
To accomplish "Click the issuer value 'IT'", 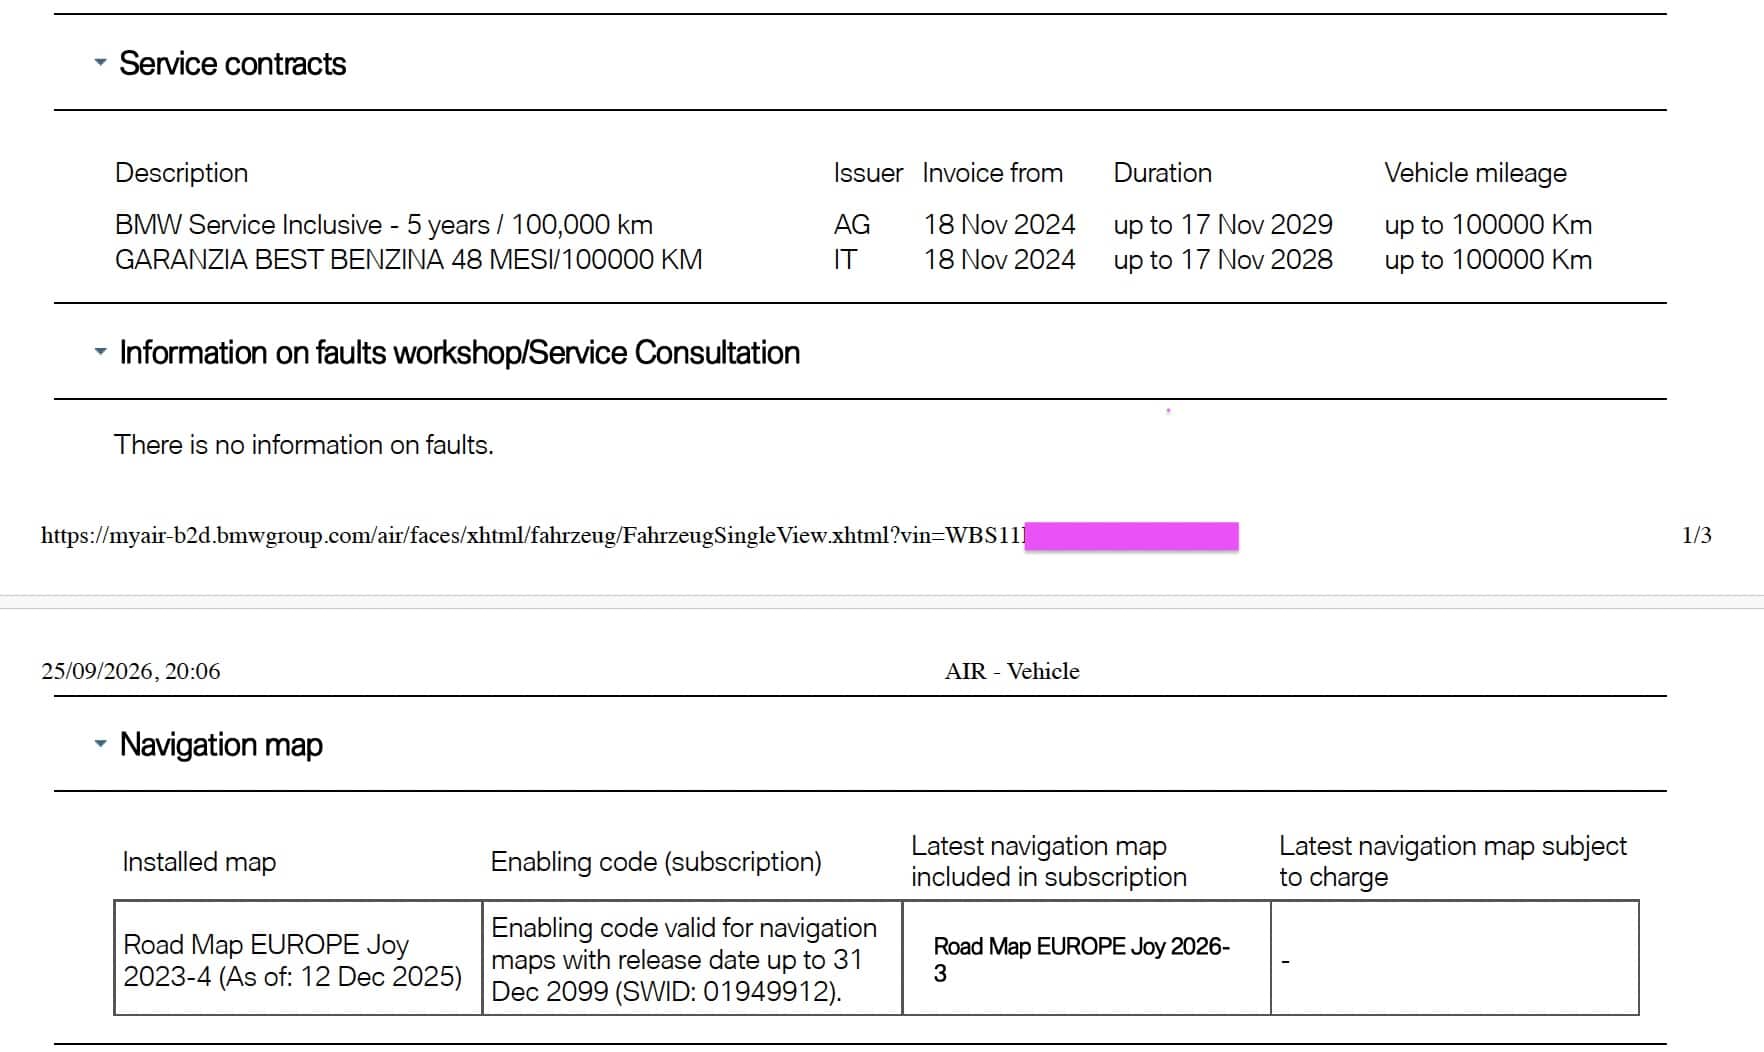I will pos(845,260).
